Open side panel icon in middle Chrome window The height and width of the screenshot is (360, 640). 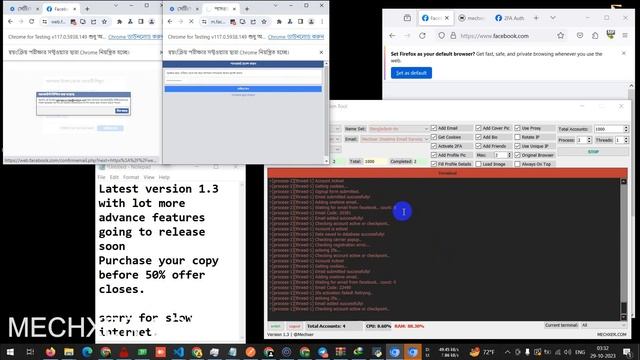(x=300, y=22)
